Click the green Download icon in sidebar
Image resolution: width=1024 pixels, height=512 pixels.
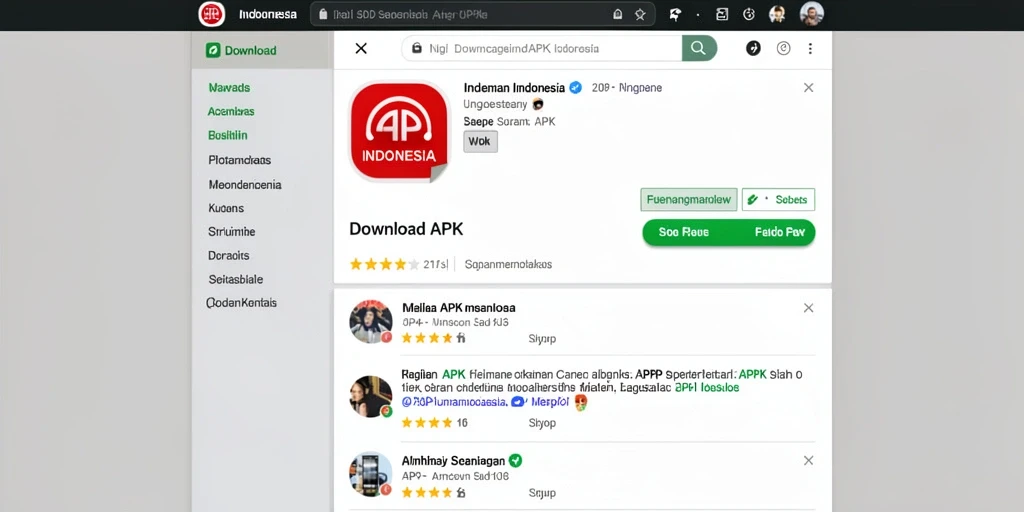pyautogui.click(x=213, y=50)
